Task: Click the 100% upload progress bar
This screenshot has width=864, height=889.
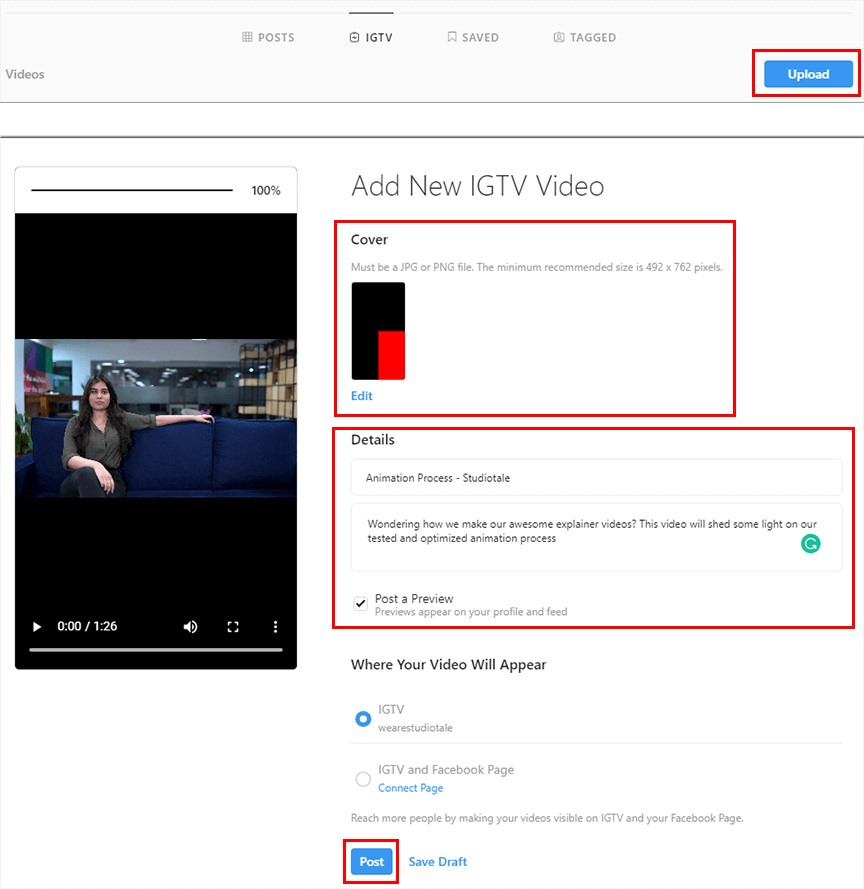Action: click(x=132, y=190)
